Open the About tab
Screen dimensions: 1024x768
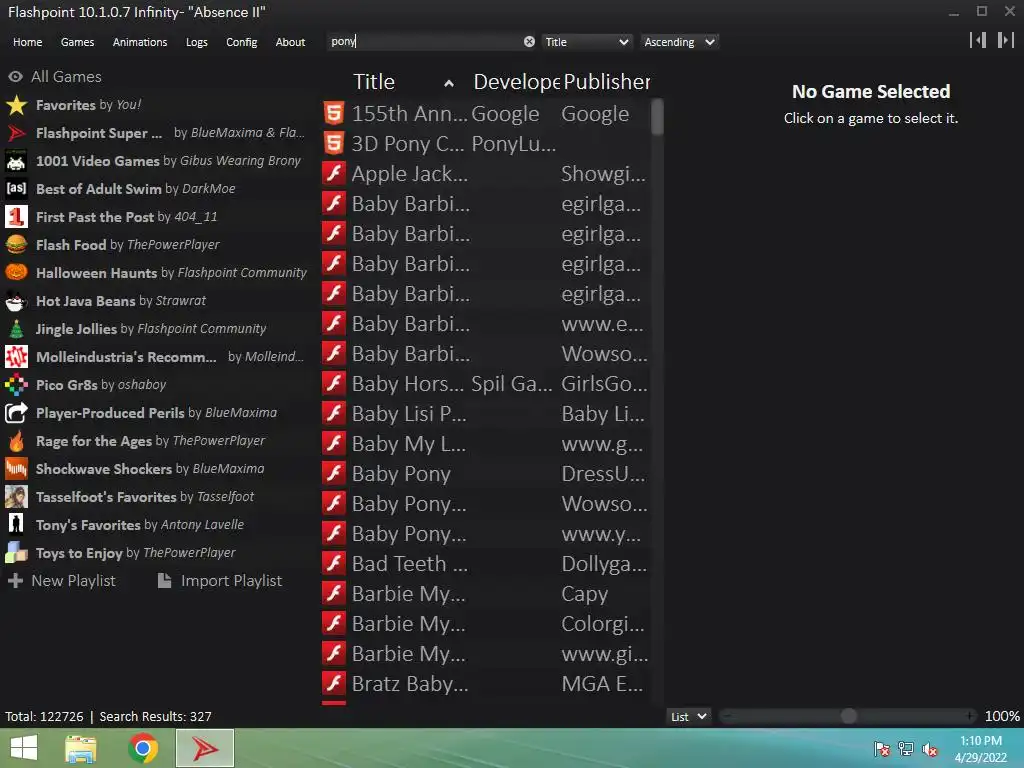pos(290,42)
